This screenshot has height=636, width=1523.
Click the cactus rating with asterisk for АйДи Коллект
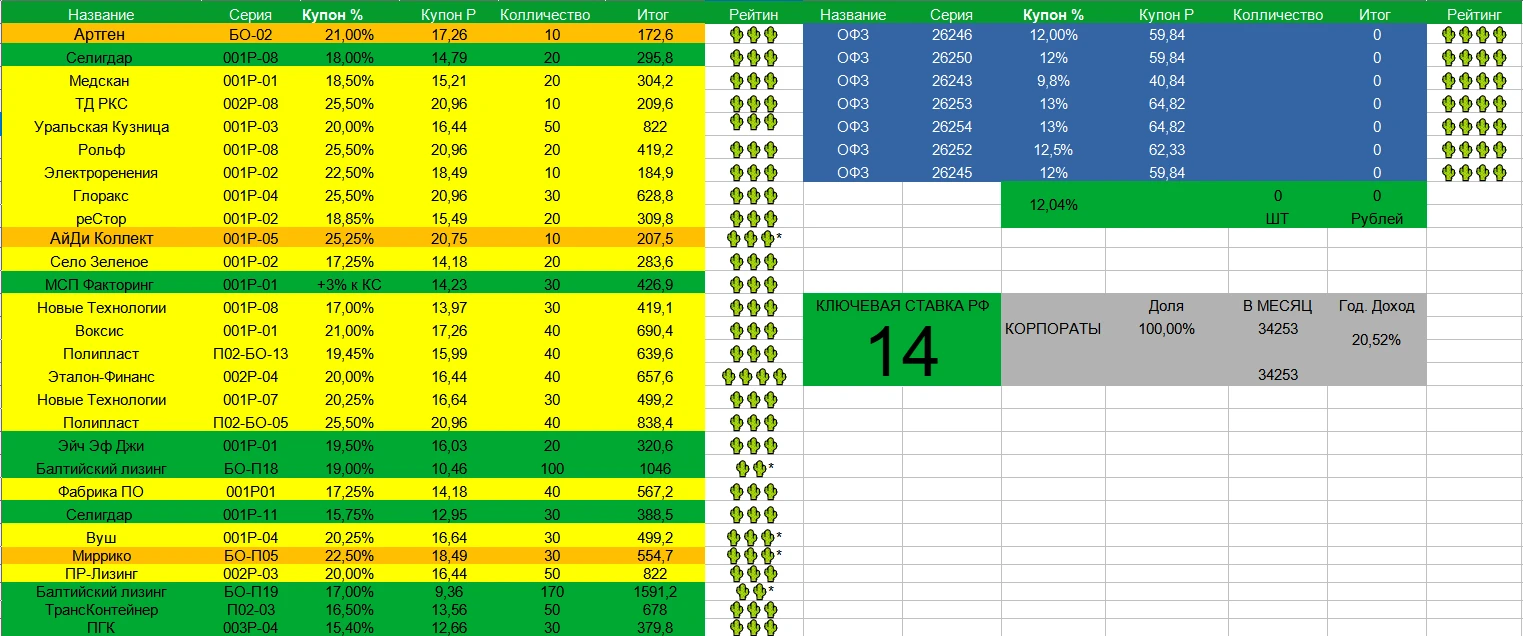[756, 239]
